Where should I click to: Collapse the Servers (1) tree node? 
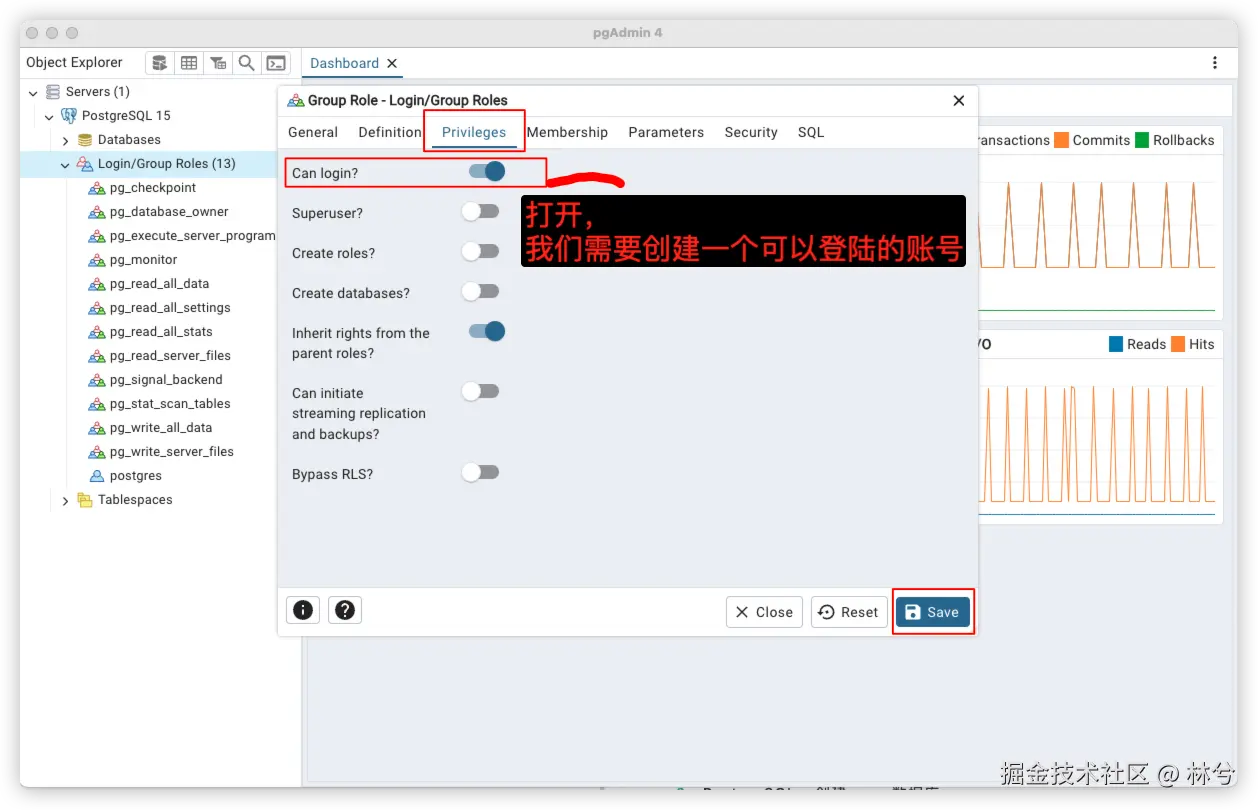[33, 92]
